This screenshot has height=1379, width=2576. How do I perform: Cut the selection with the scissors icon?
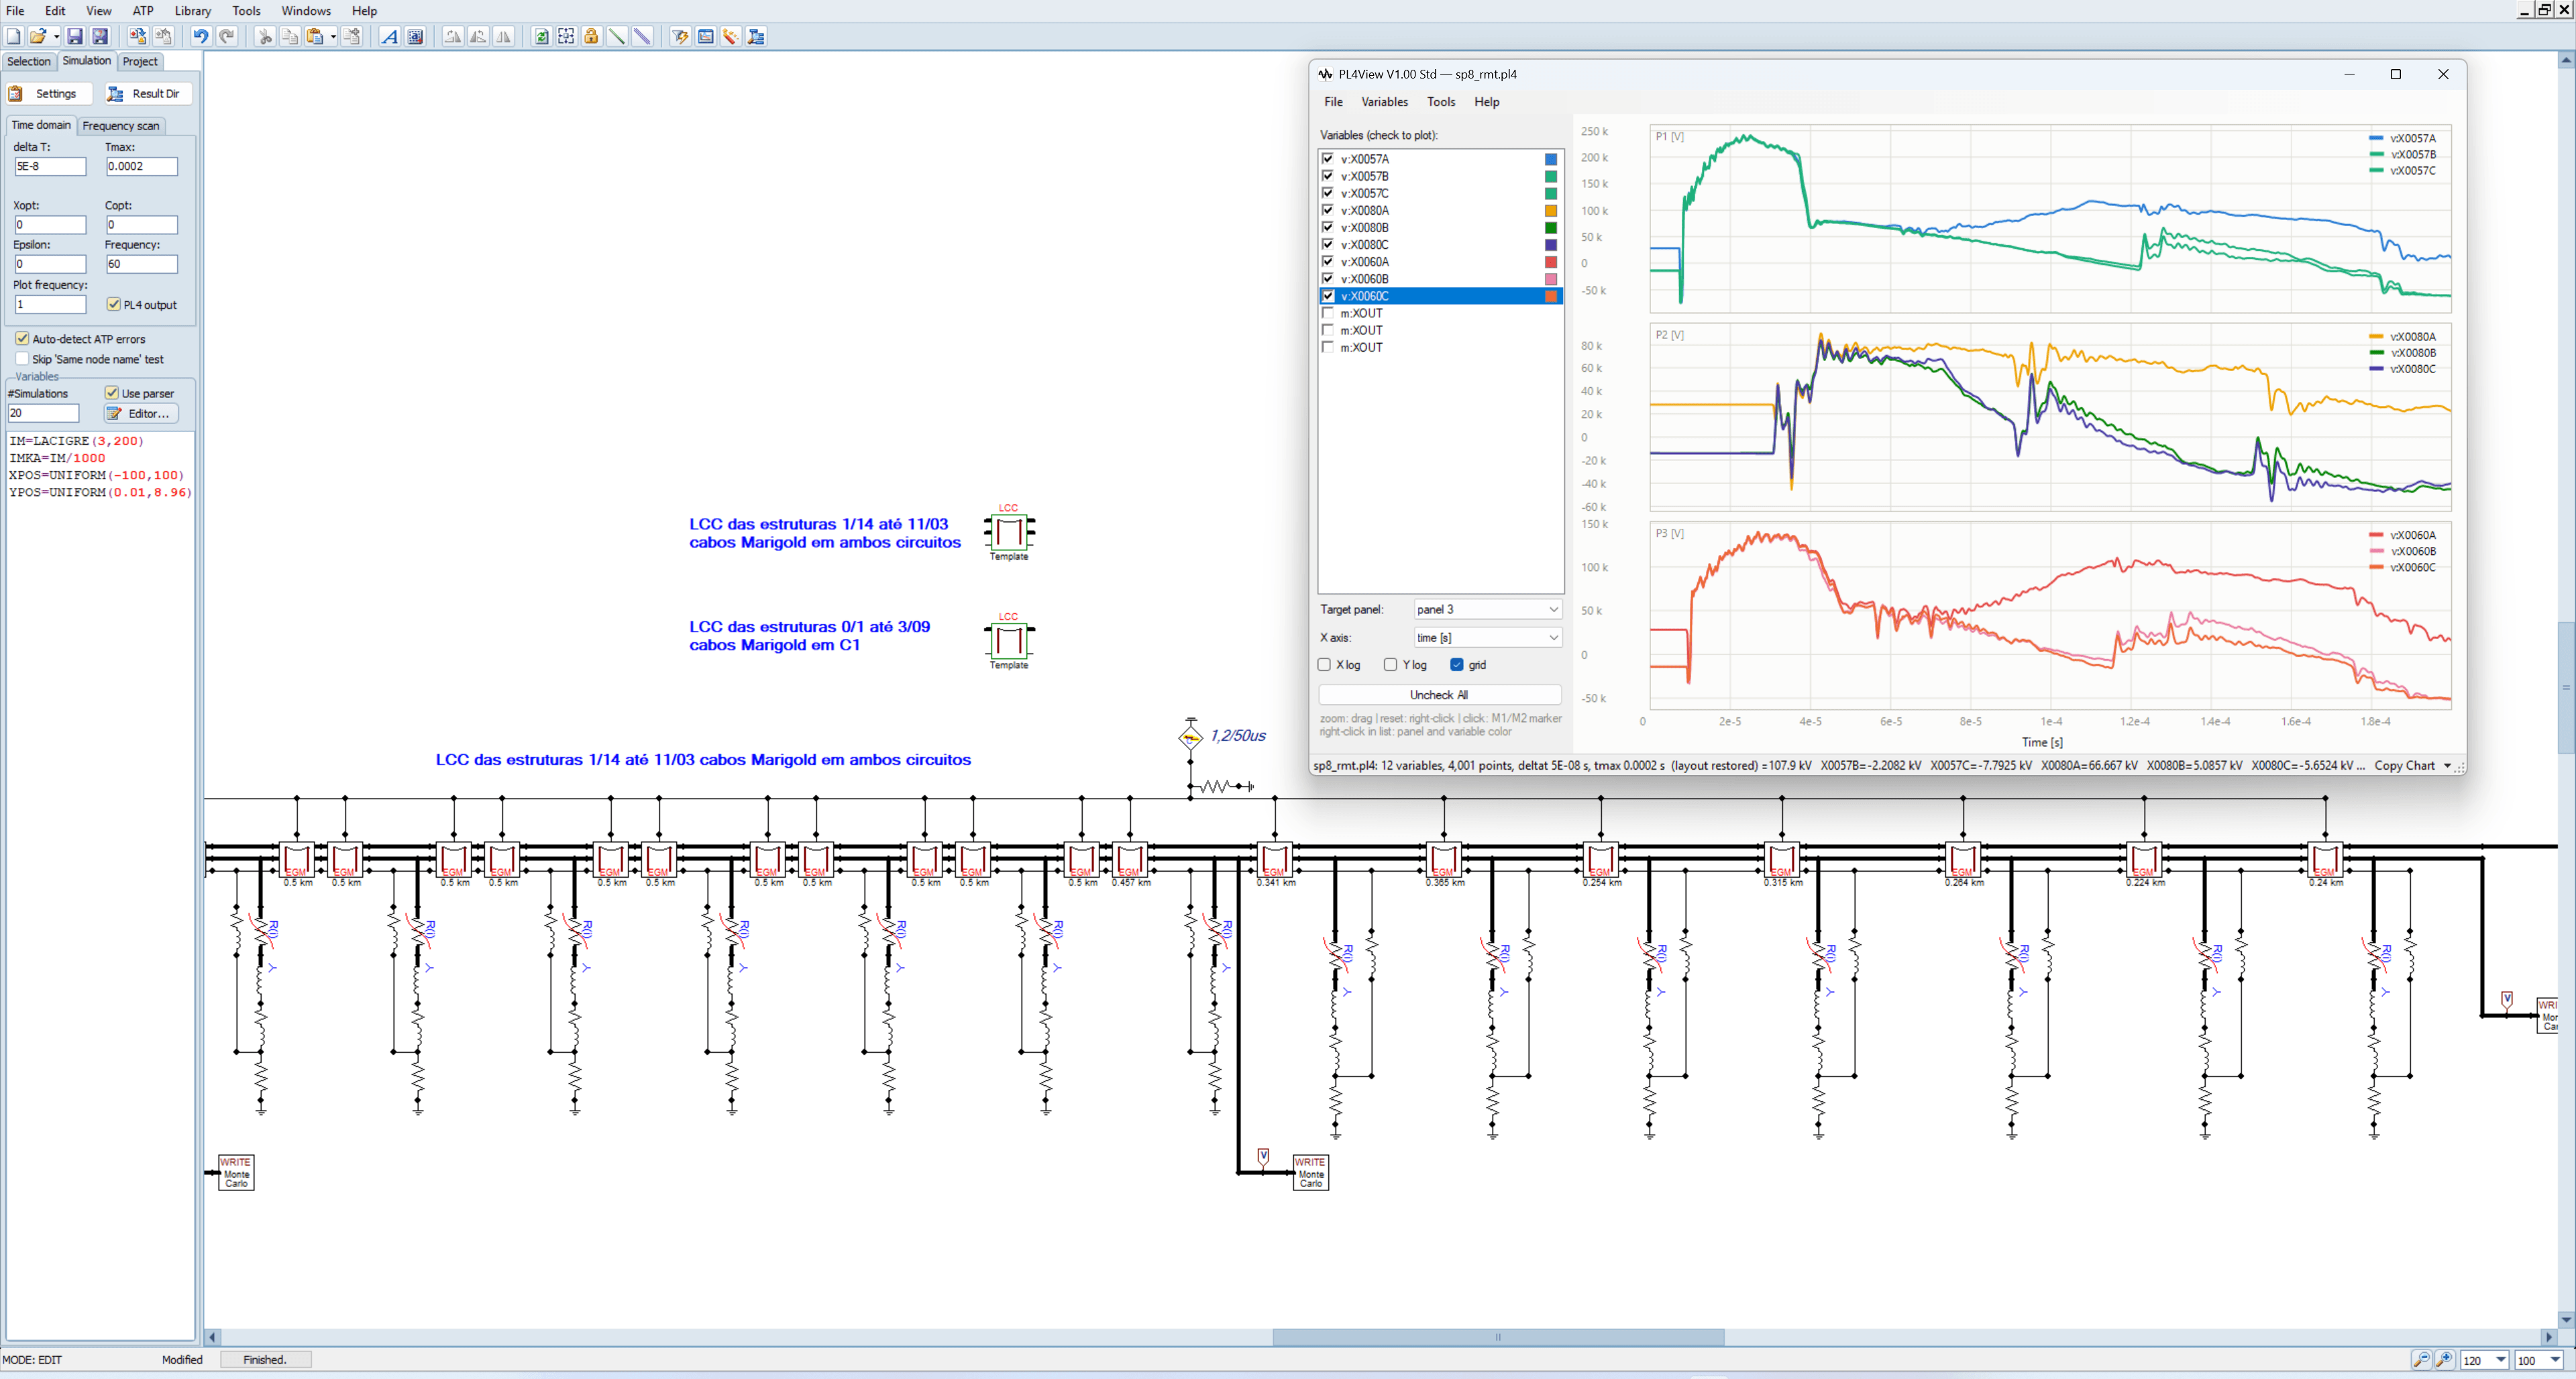(x=265, y=37)
